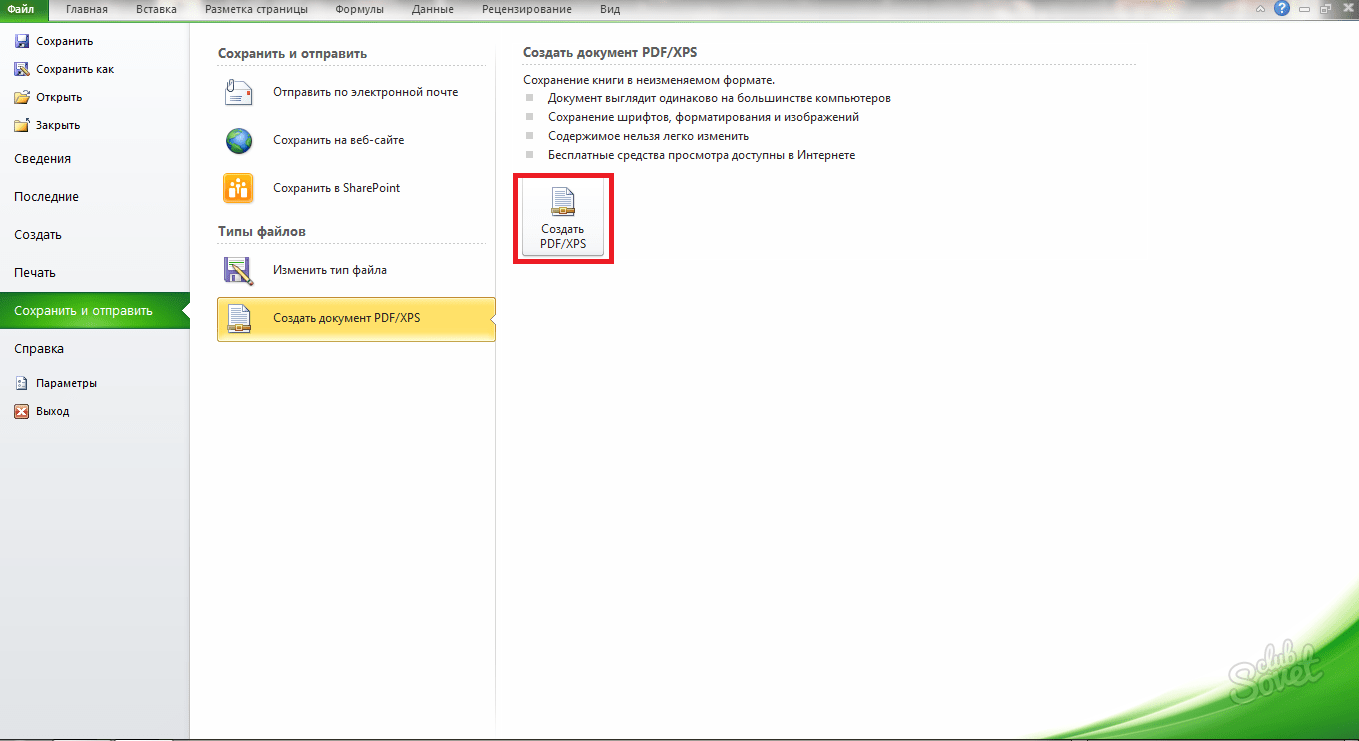The width and height of the screenshot is (1359, 741).
Task: Choose Закрыть to close the workbook
Action: tap(57, 125)
